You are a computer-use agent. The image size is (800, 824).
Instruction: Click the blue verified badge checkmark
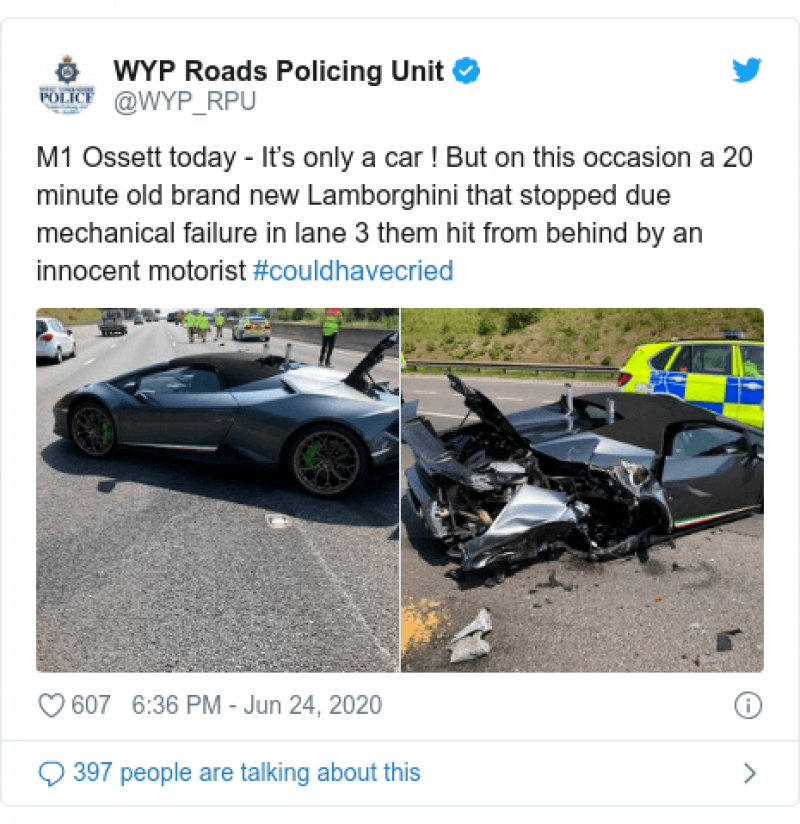(x=466, y=71)
